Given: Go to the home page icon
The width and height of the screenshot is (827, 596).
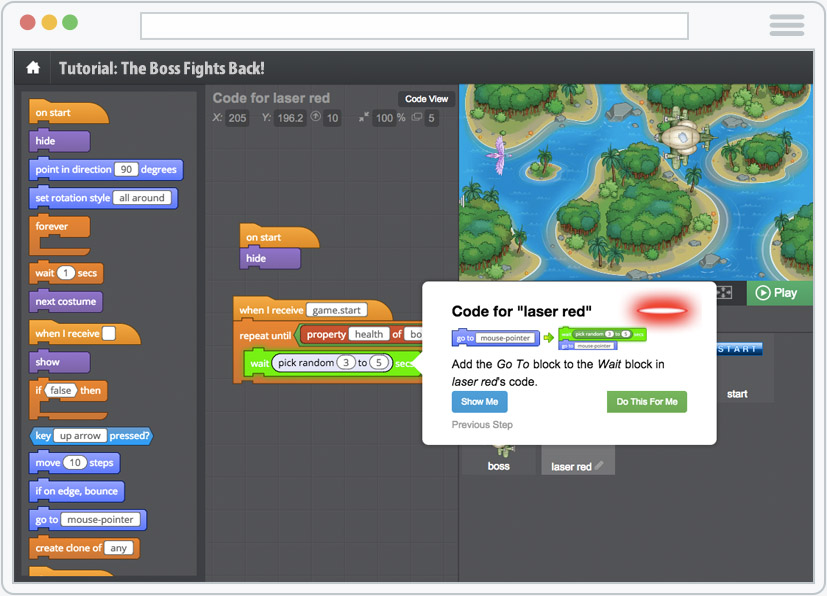Looking at the screenshot, I should 33,68.
